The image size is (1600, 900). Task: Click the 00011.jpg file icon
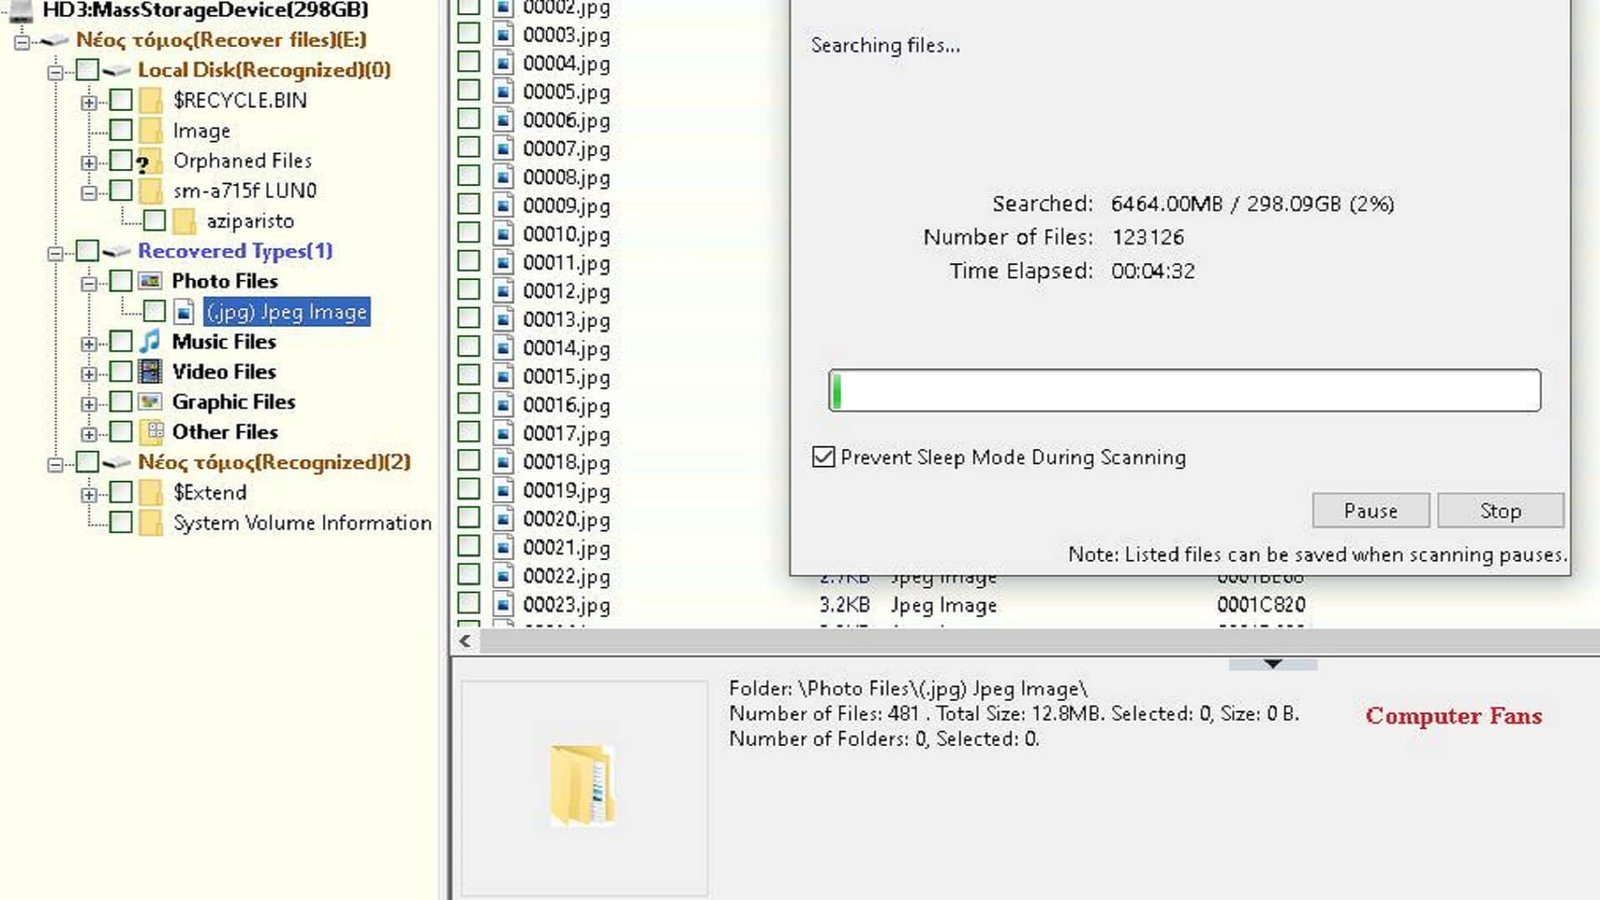point(505,262)
